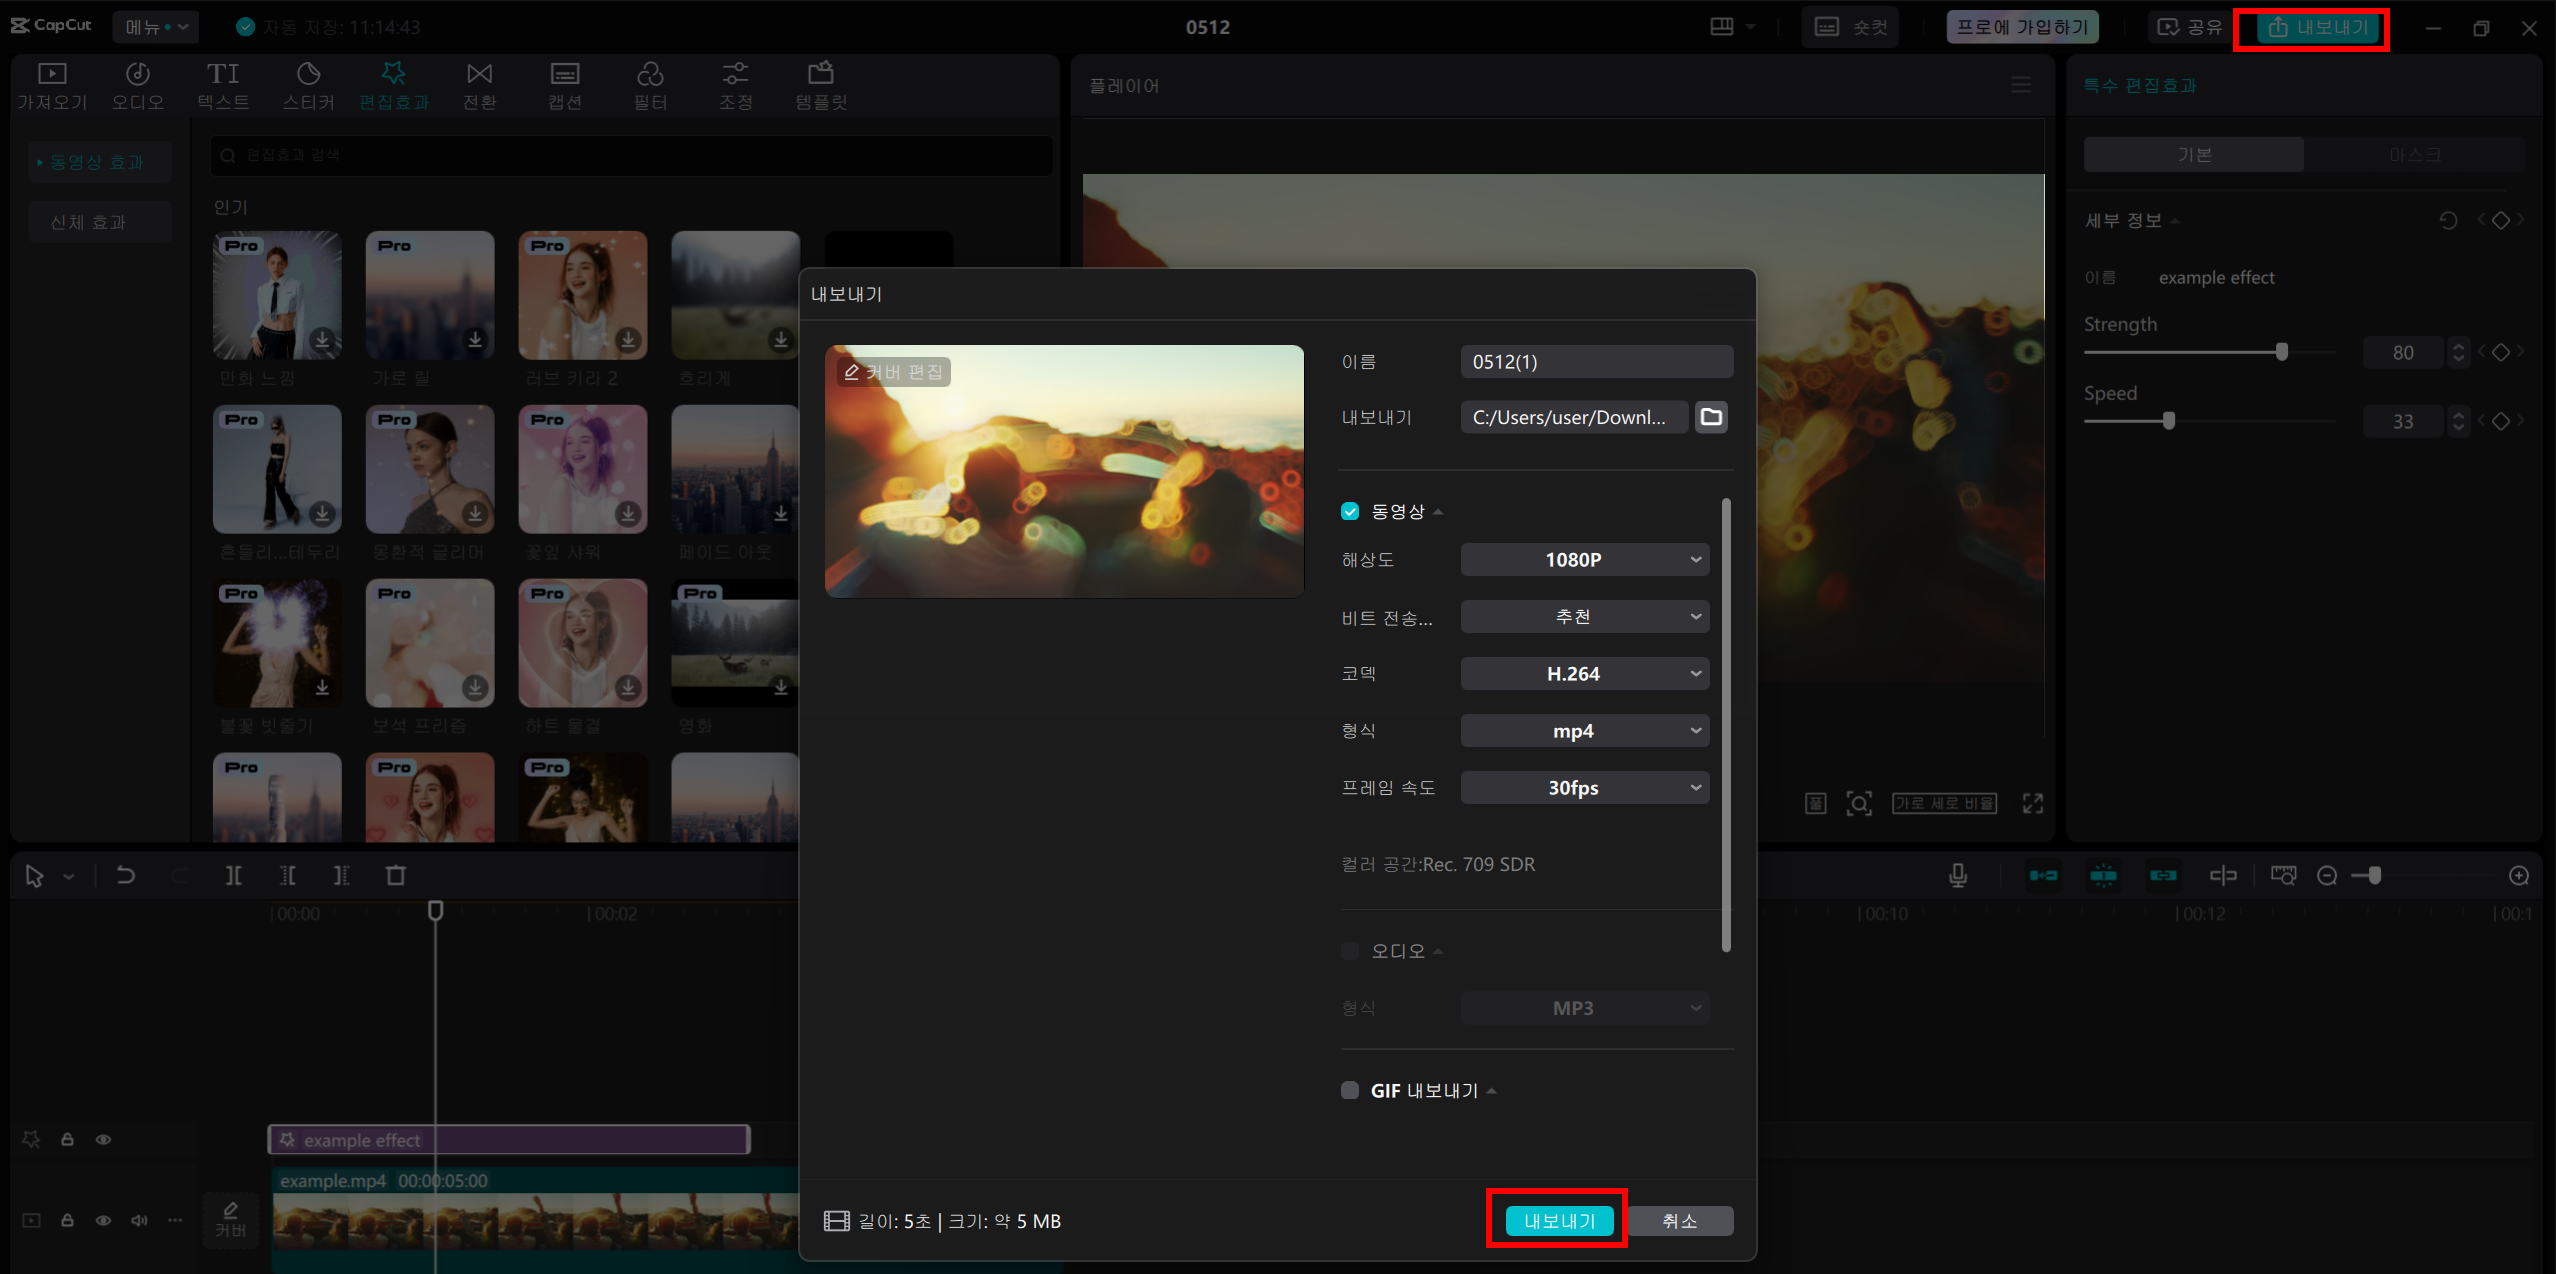Image resolution: width=2556 pixels, height=1274 pixels.
Task: Lock the effect track
Action: (x=67, y=1139)
